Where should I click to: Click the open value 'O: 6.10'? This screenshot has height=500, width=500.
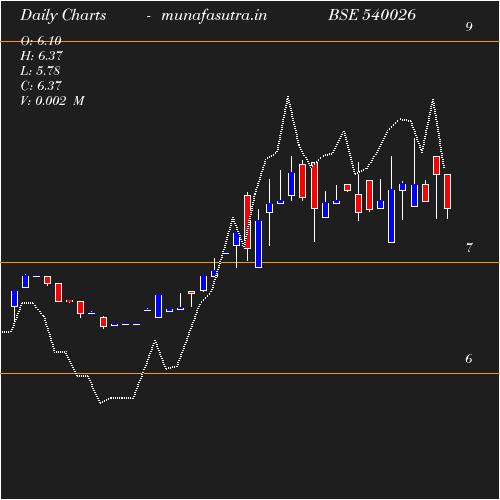click(41, 41)
